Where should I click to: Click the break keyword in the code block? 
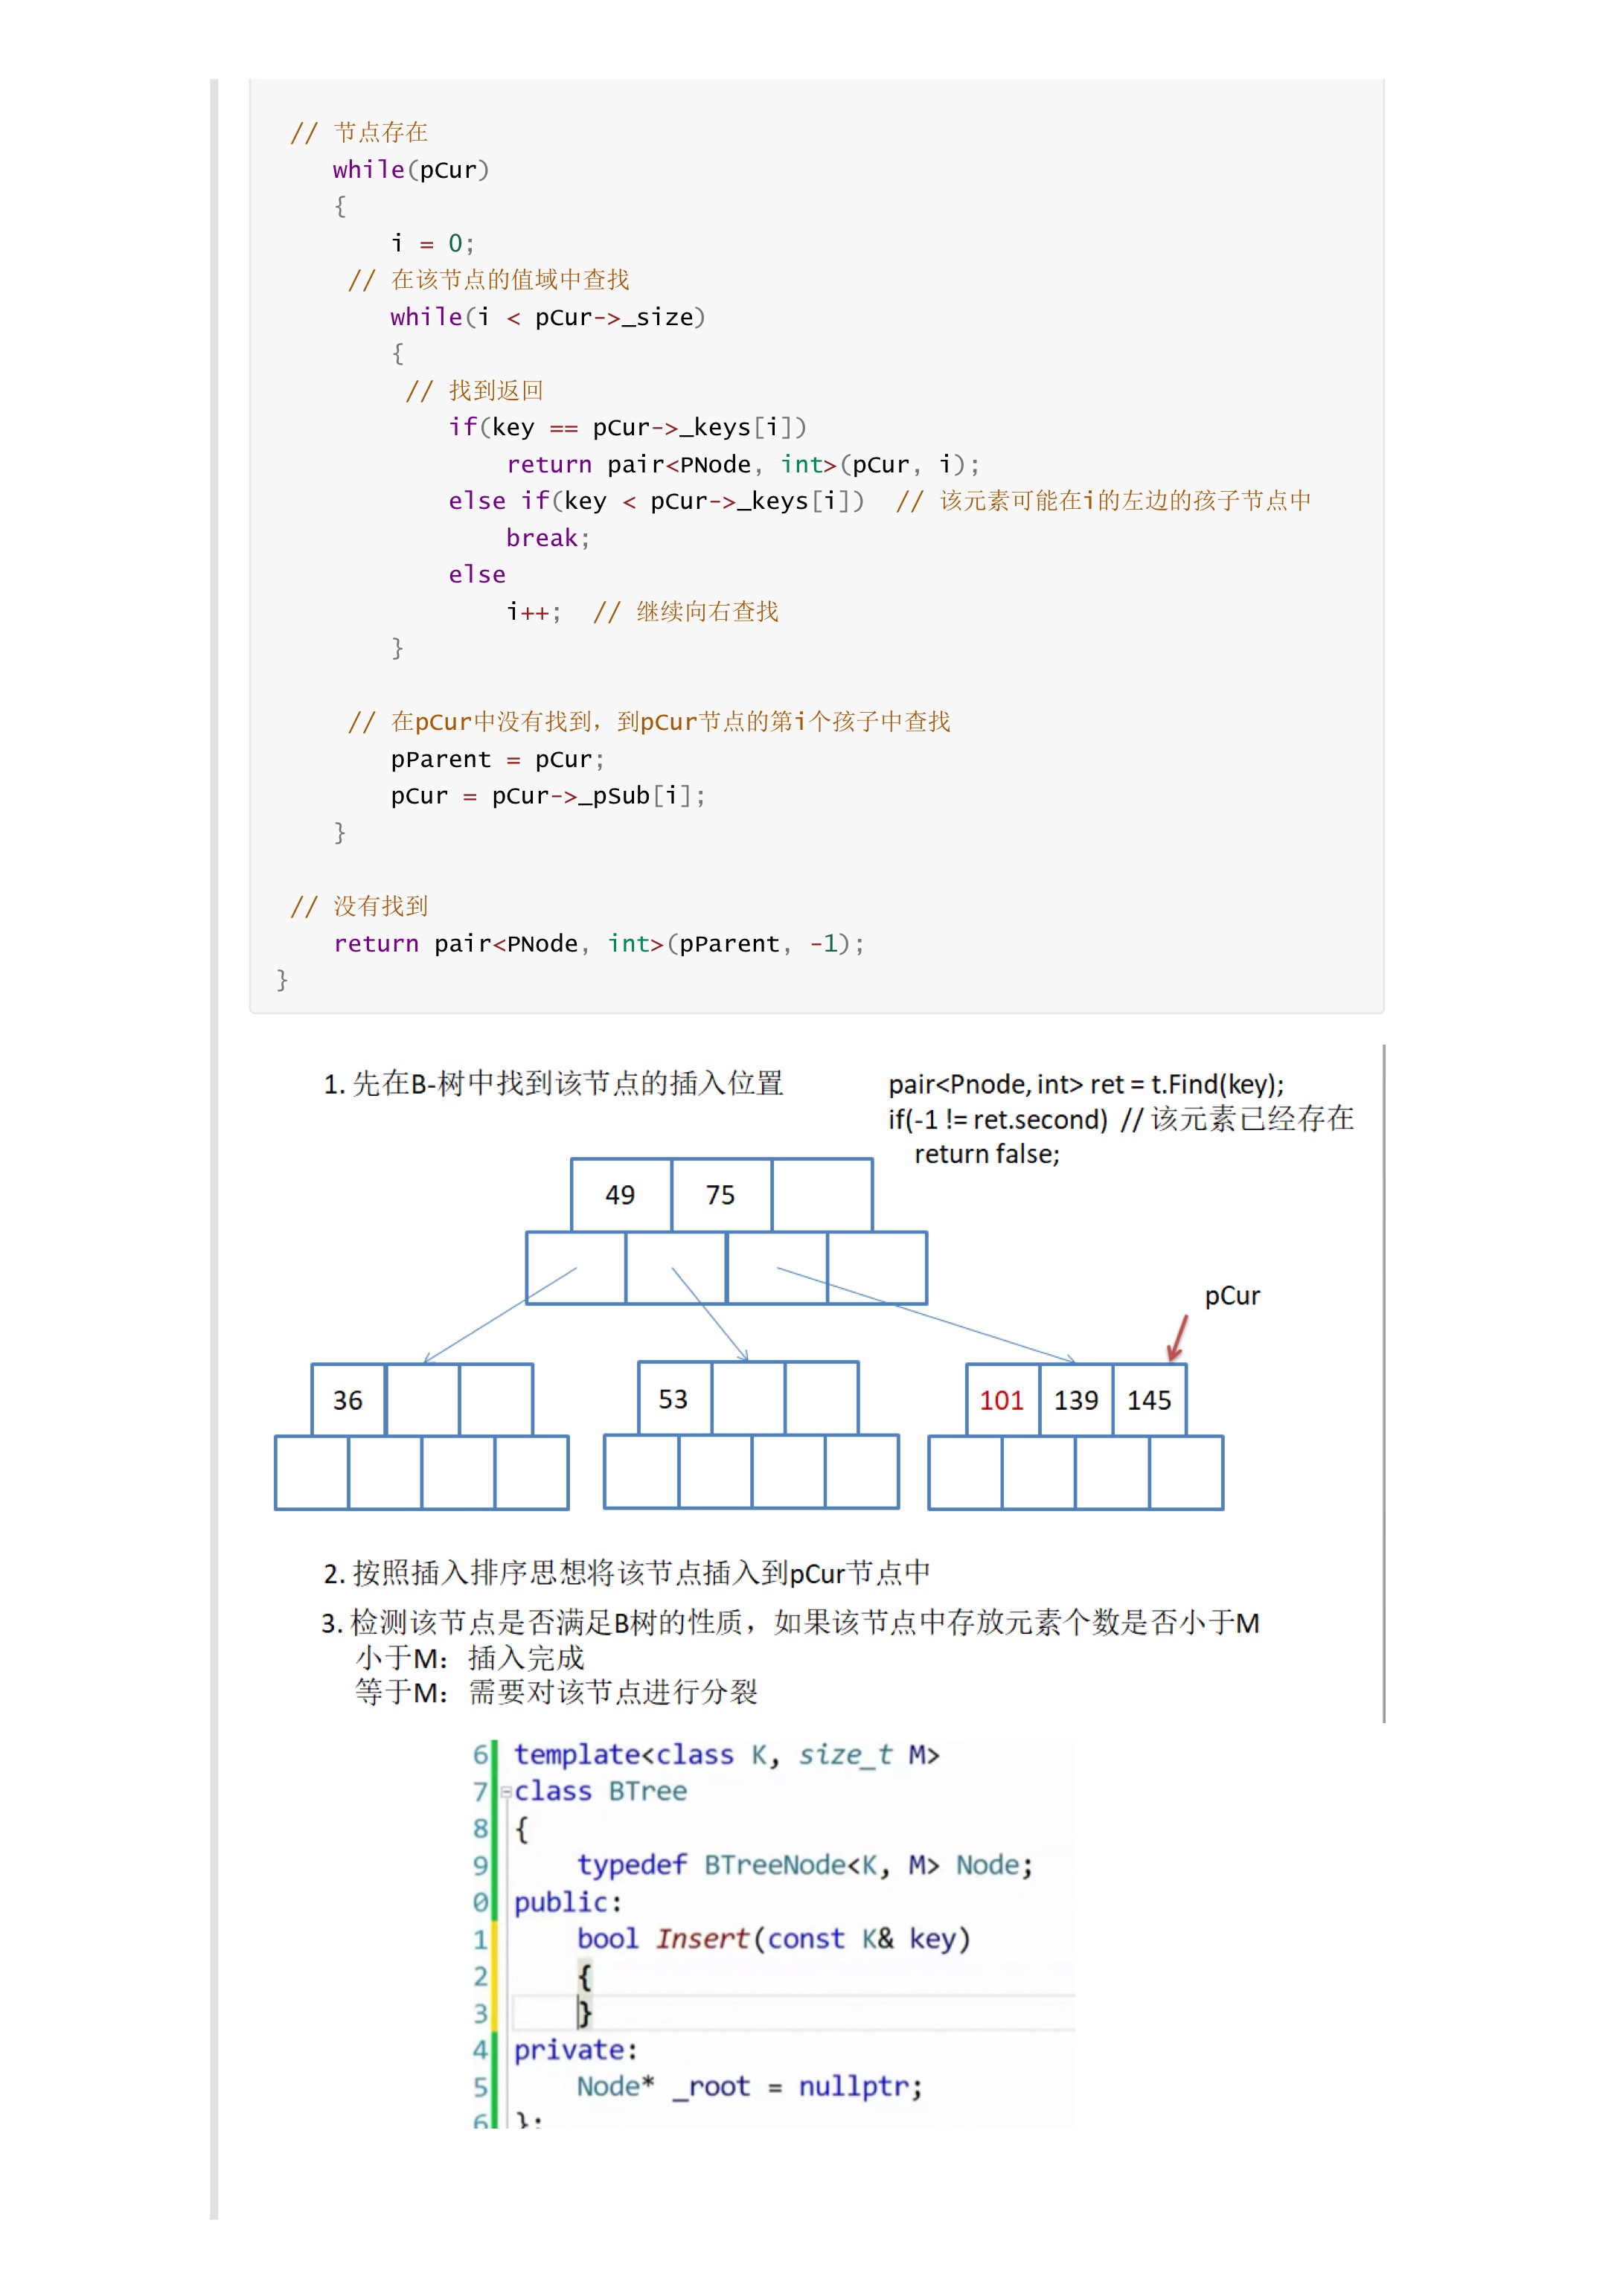541,538
